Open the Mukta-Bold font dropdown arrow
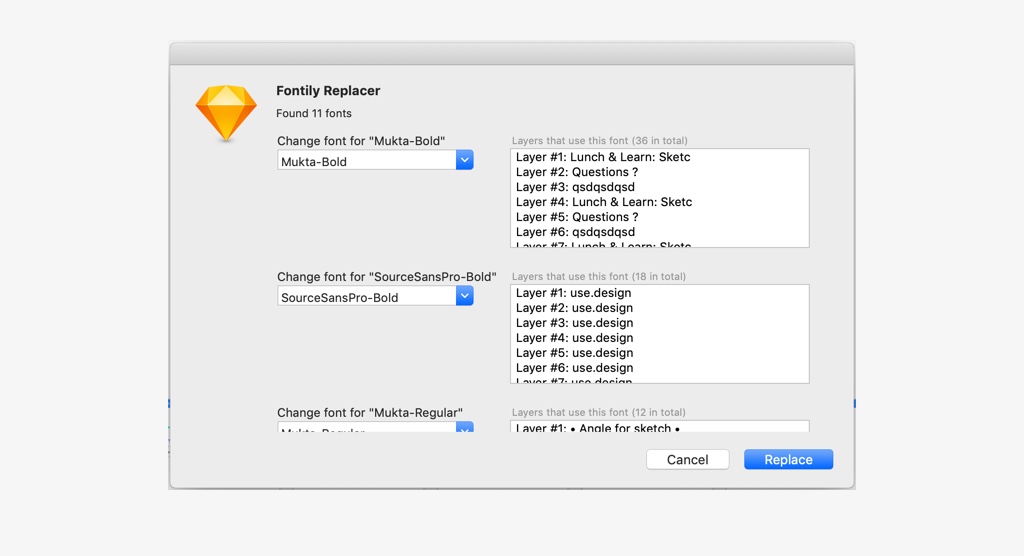Screen dimensions: 1024x556 coord(464,160)
